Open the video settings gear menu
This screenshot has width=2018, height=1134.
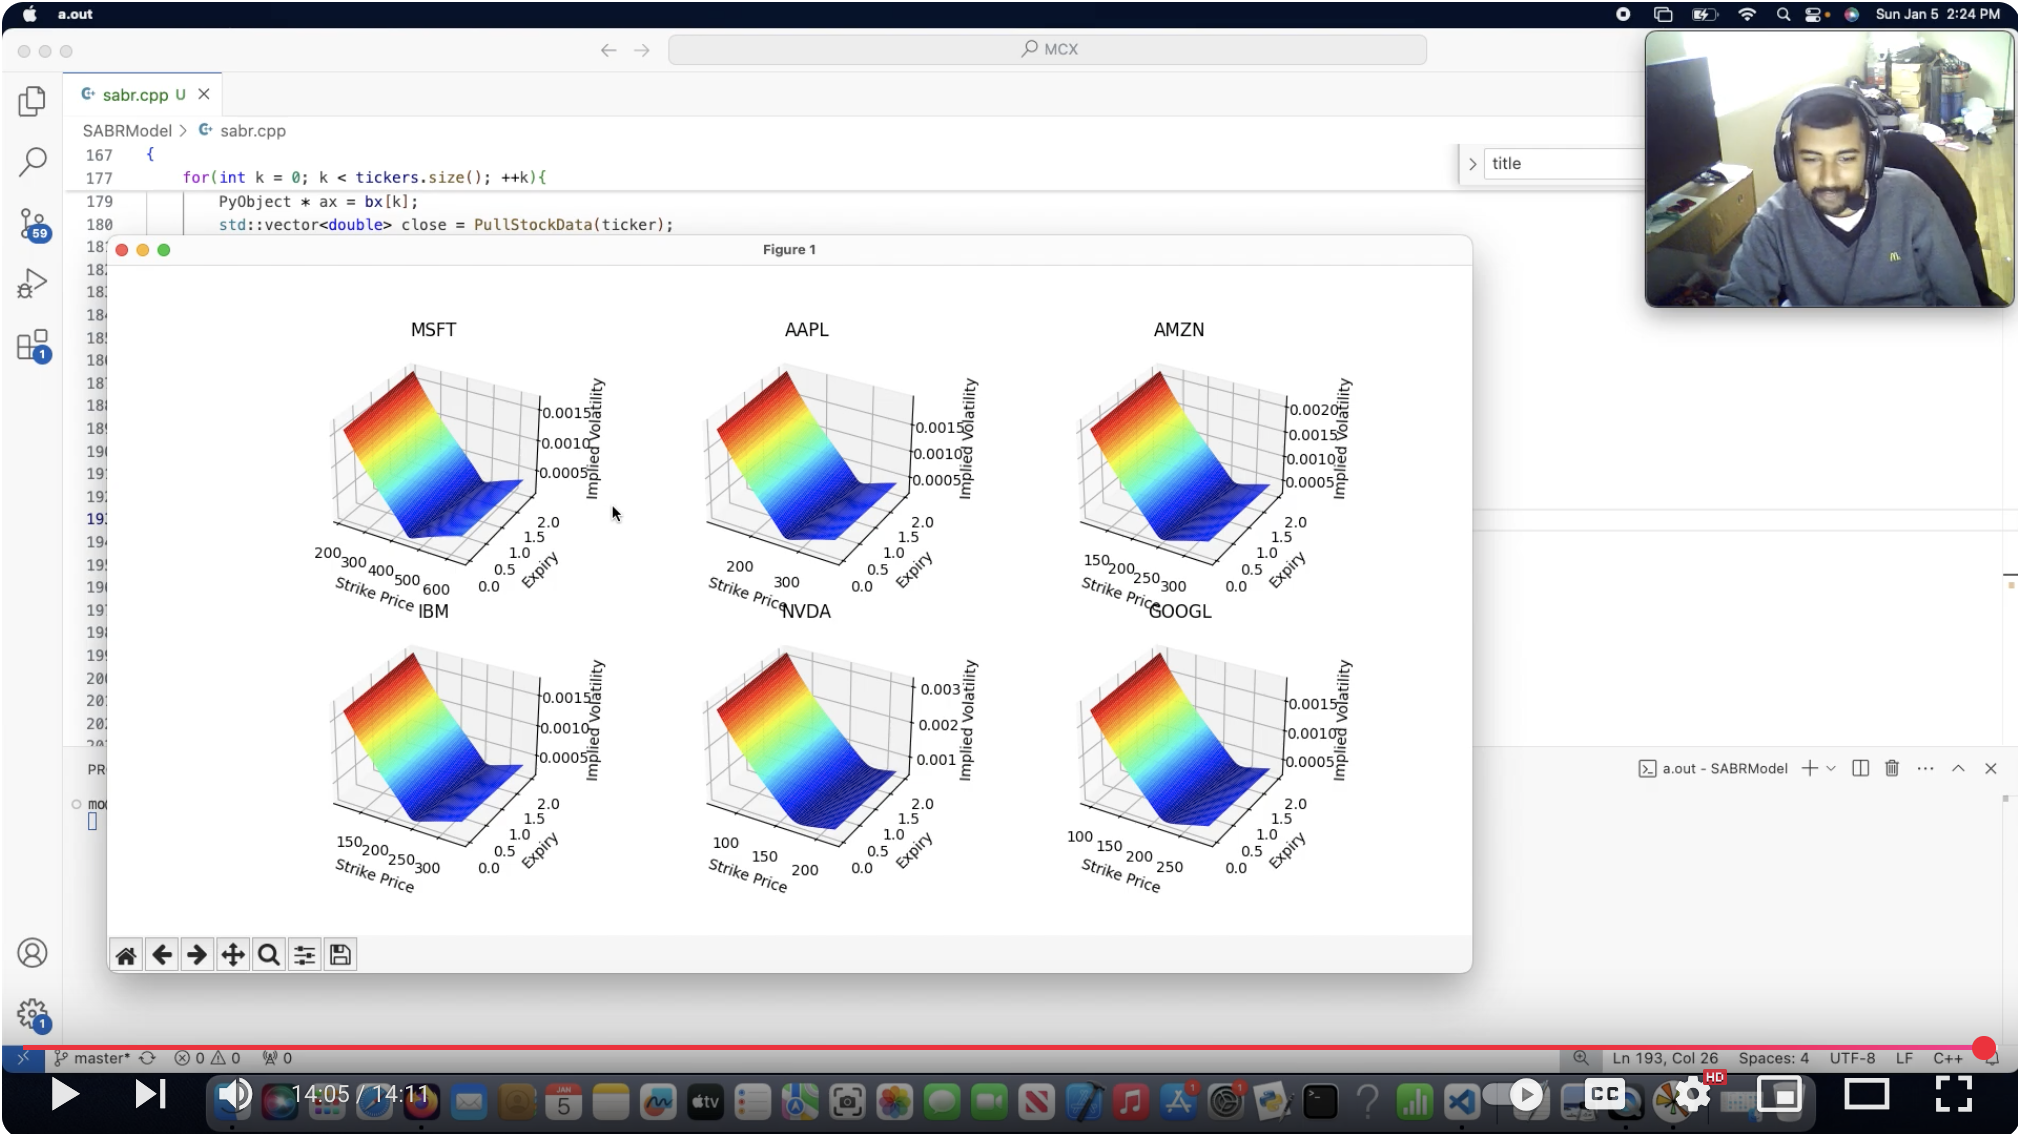click(x=1693, y=1094)
